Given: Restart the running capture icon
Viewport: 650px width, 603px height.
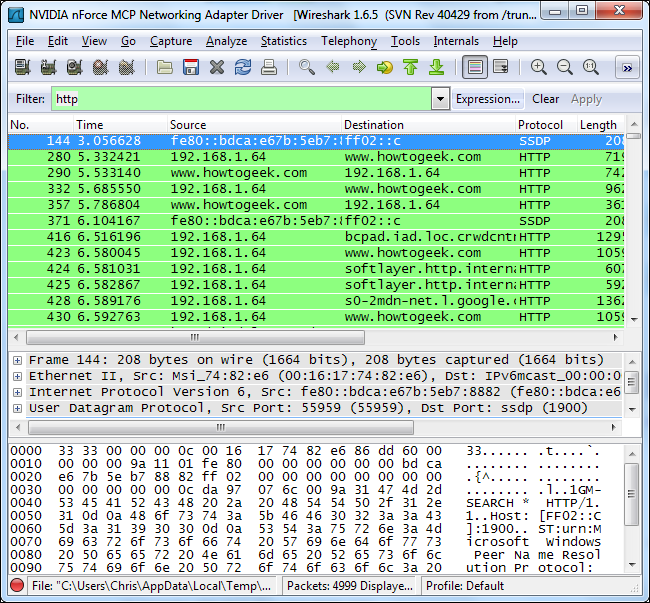Looking at the screenshot, I should (126, 67).
